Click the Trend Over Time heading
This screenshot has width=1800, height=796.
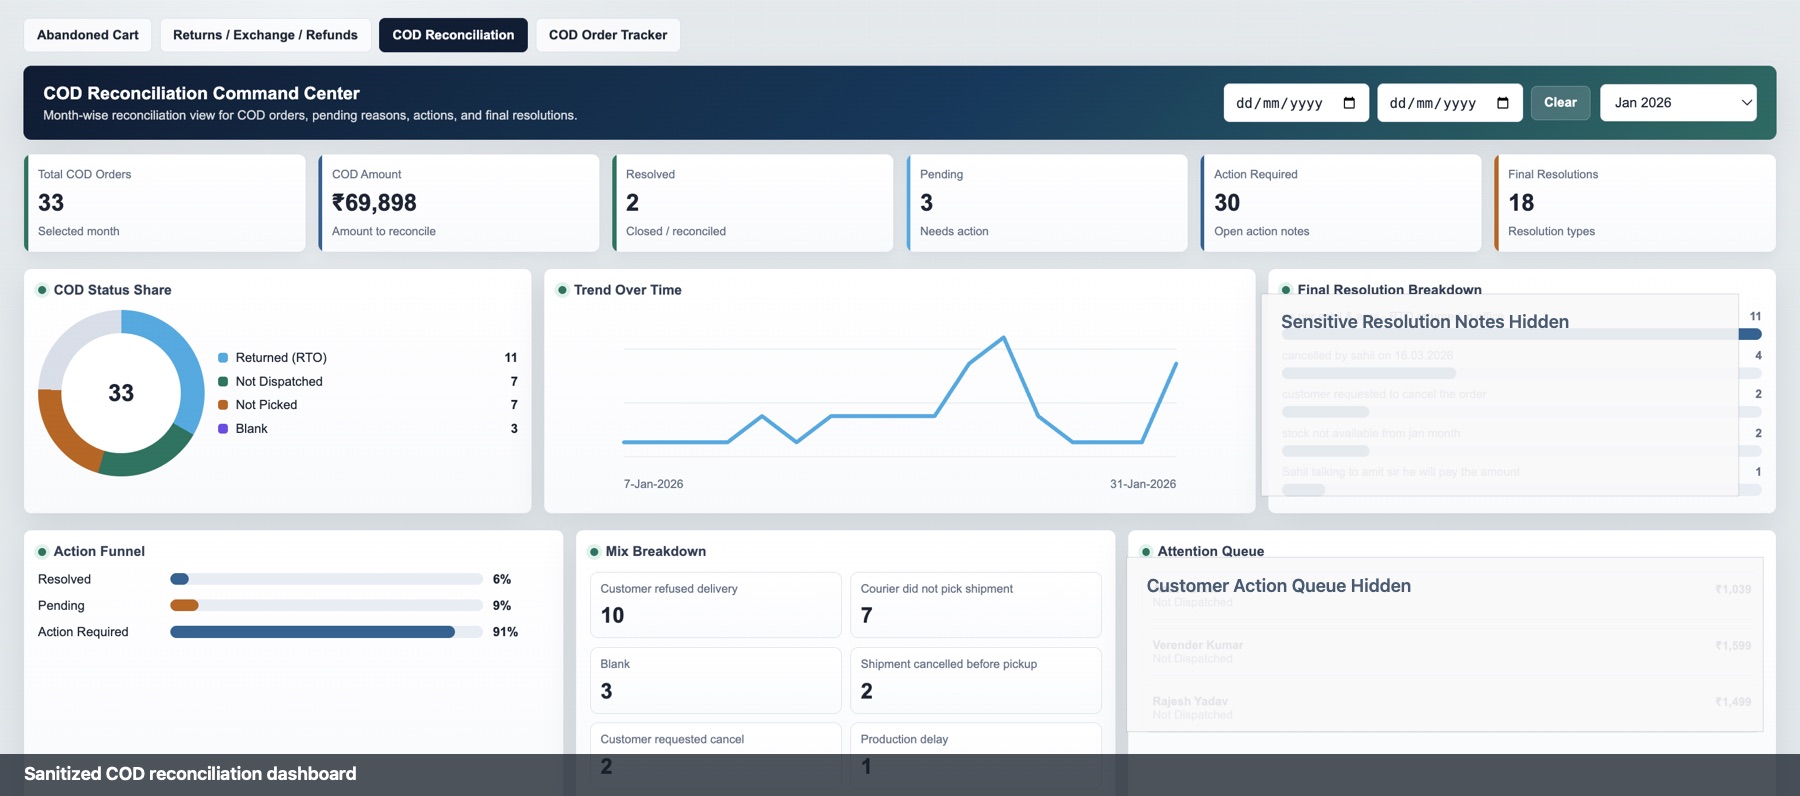coord(628,290)
